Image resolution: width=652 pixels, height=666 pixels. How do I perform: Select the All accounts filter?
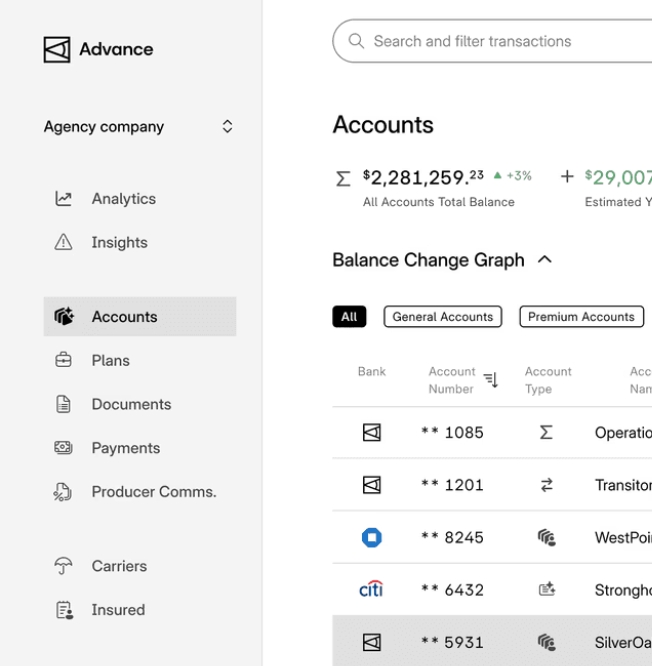pos(349,316)
